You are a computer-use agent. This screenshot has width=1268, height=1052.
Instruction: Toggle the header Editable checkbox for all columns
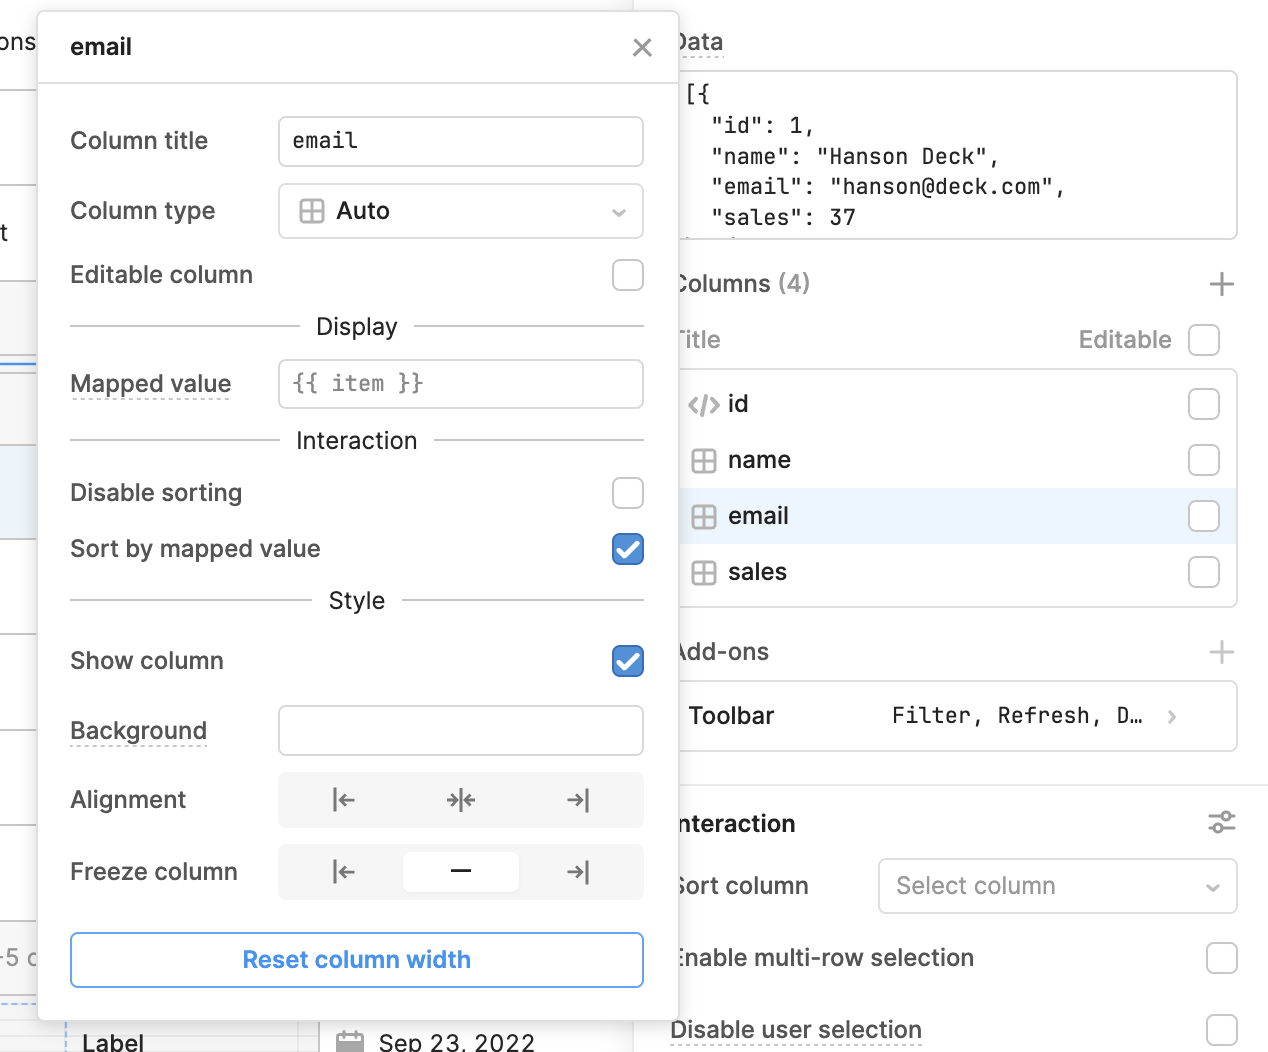click(1204, 340)
